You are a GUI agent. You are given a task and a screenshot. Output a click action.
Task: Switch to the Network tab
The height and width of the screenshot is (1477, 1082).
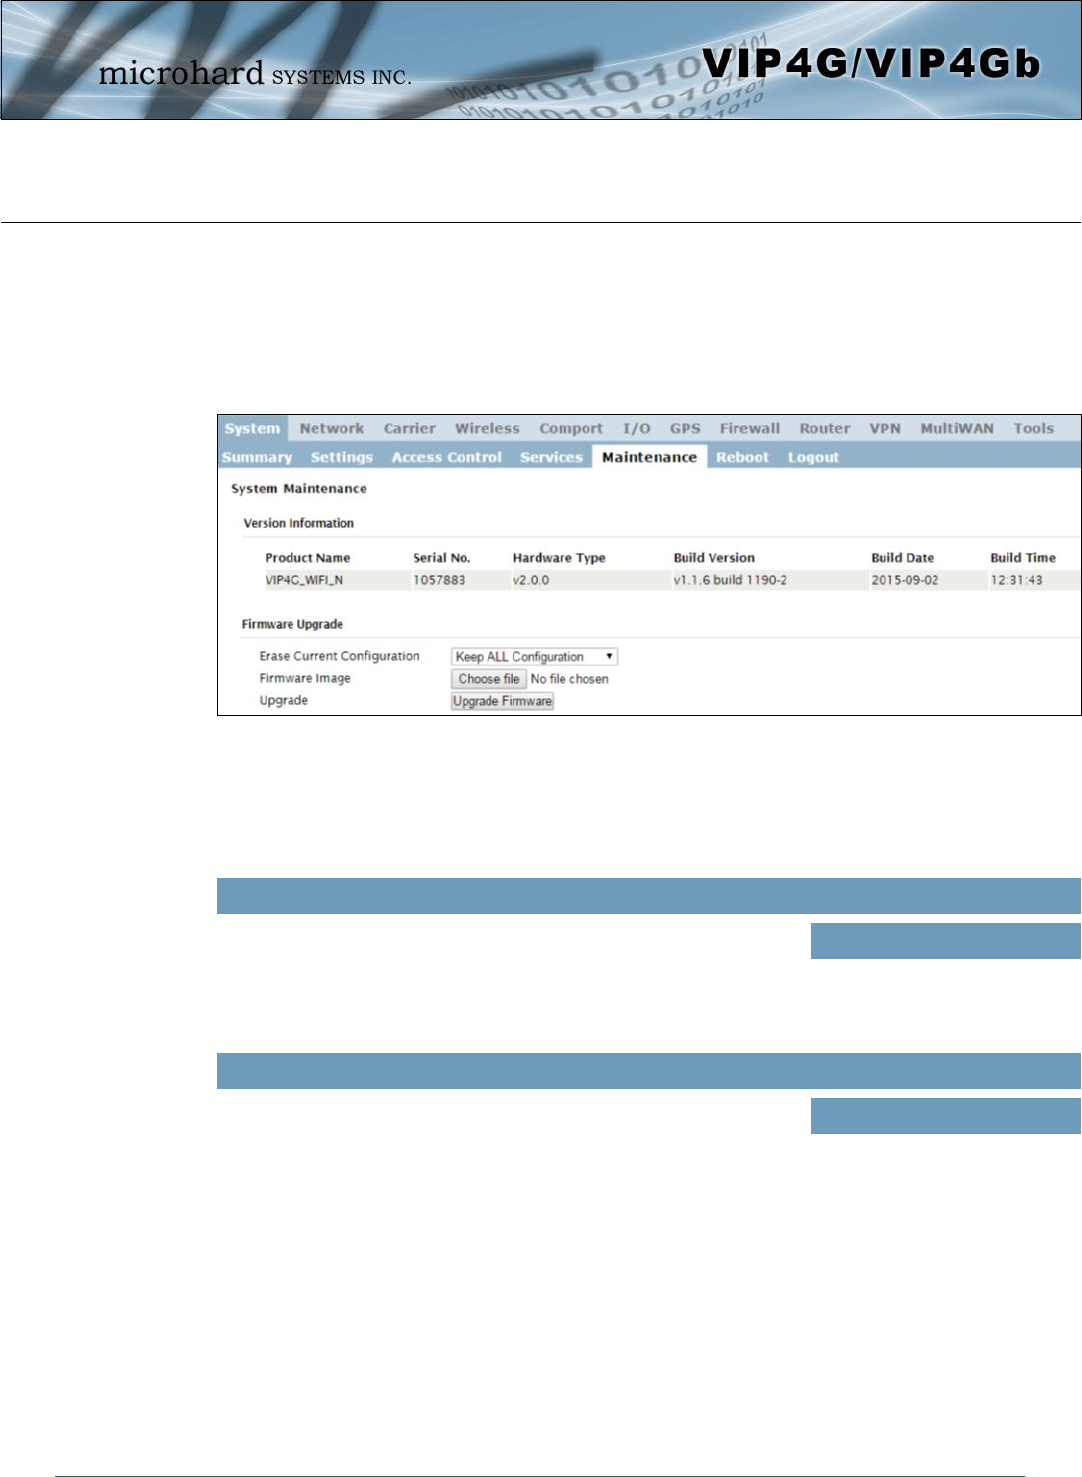[332, 429]
